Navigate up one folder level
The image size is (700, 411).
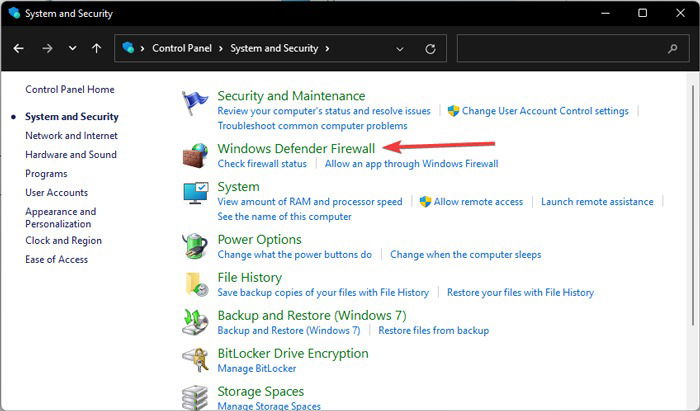click(96, 48)
